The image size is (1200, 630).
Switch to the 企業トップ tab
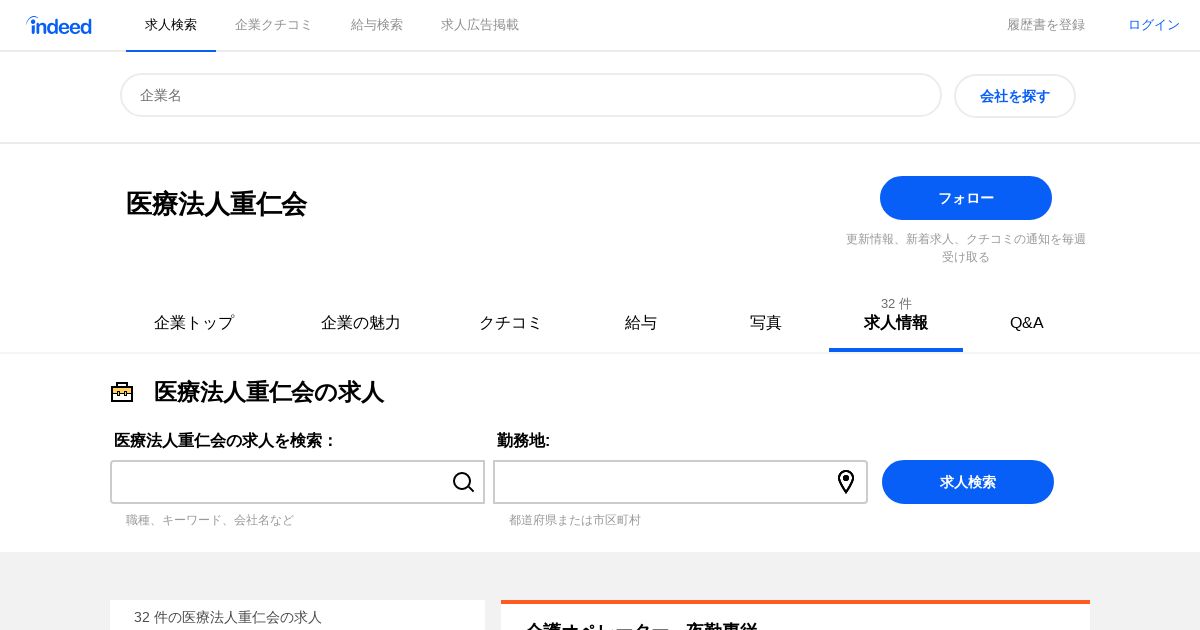(x=194, y=323)
